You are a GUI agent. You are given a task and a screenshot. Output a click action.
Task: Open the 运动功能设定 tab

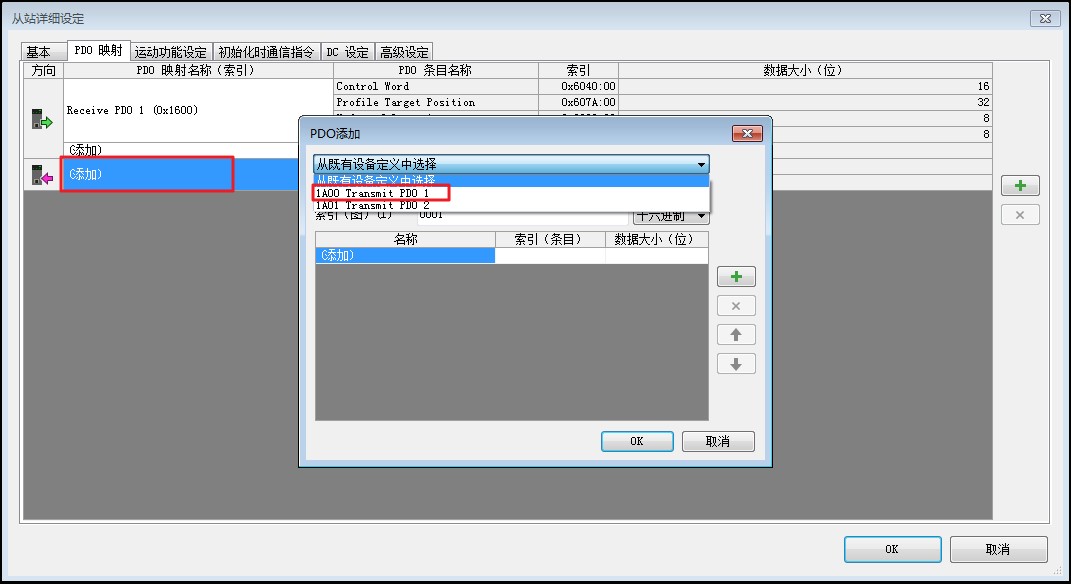click(x=171, y=52)
